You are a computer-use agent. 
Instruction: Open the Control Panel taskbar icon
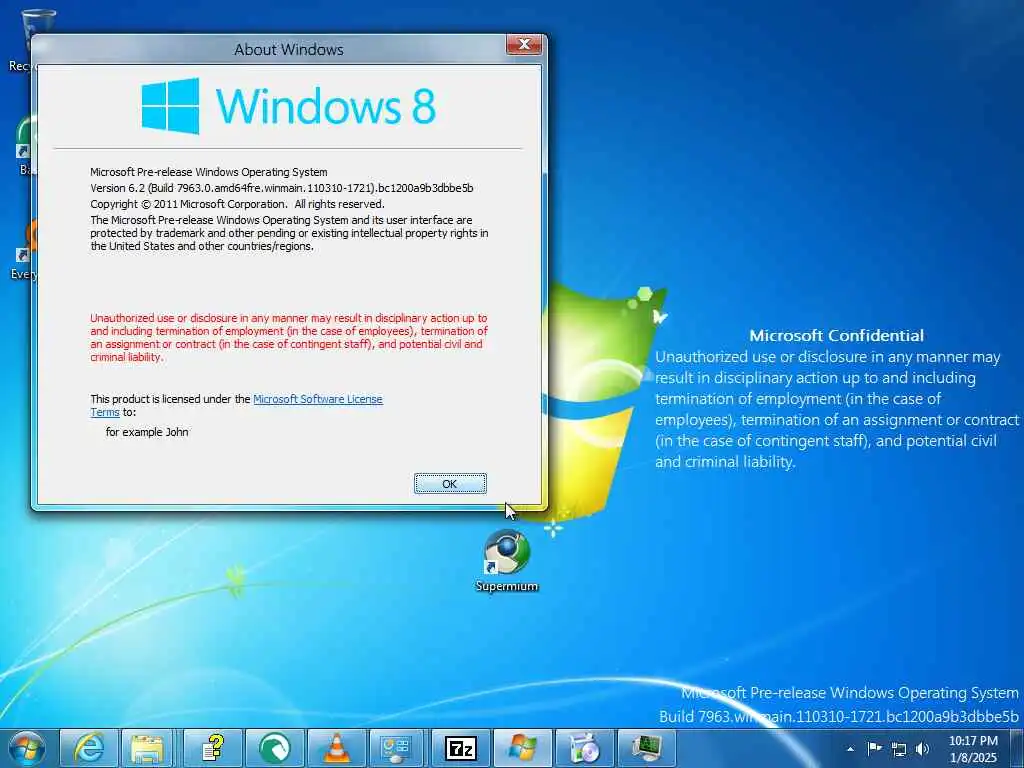396,748
